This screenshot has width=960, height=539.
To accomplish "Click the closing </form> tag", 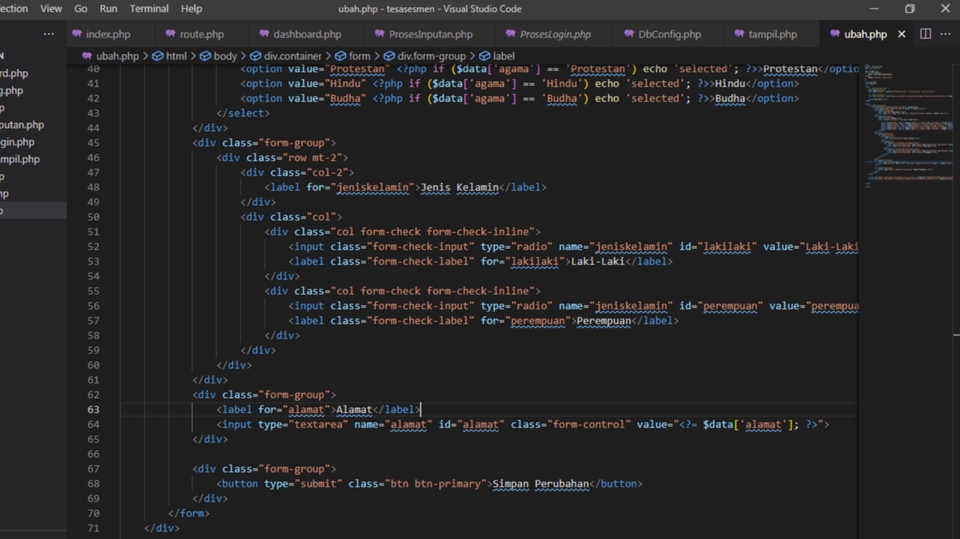I will click(x=189, y=513).
